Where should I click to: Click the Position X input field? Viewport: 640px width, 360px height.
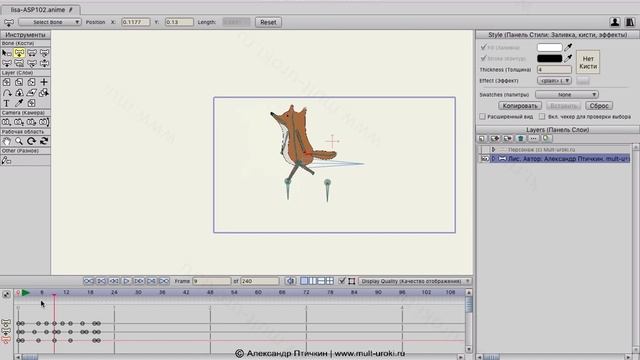pyautogui.click(x=136, y=22)
